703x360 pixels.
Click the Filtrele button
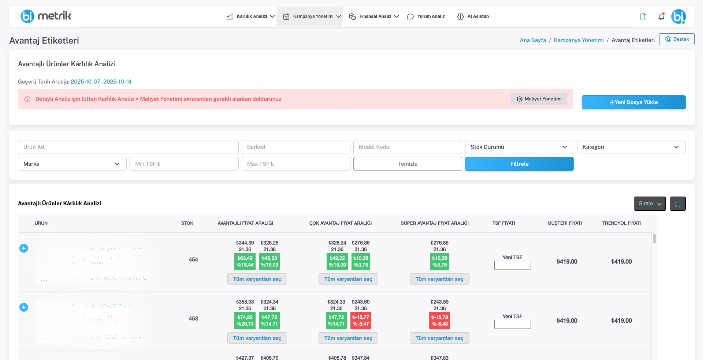pyautogui.click(x=519, y=164)
